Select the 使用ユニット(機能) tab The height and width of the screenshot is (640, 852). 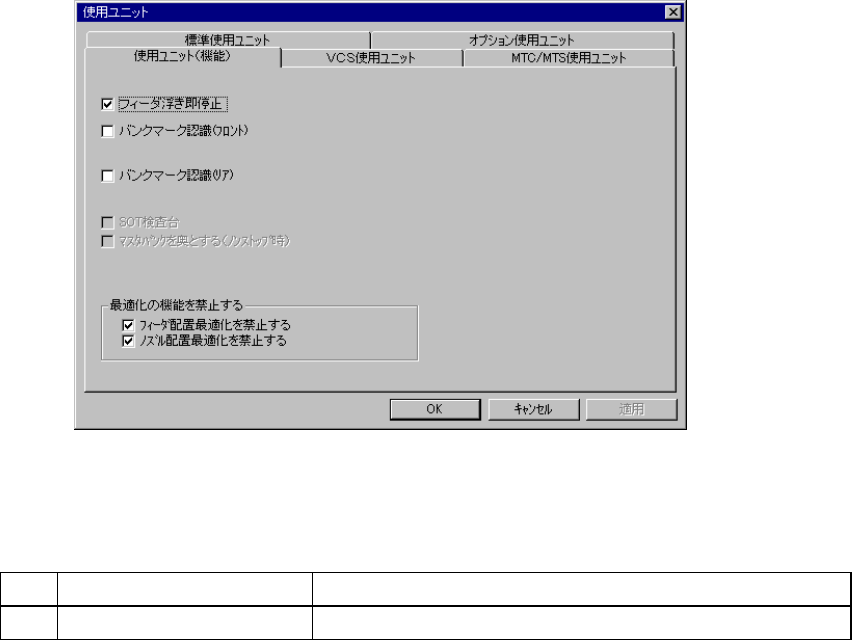tap(183, 57)
